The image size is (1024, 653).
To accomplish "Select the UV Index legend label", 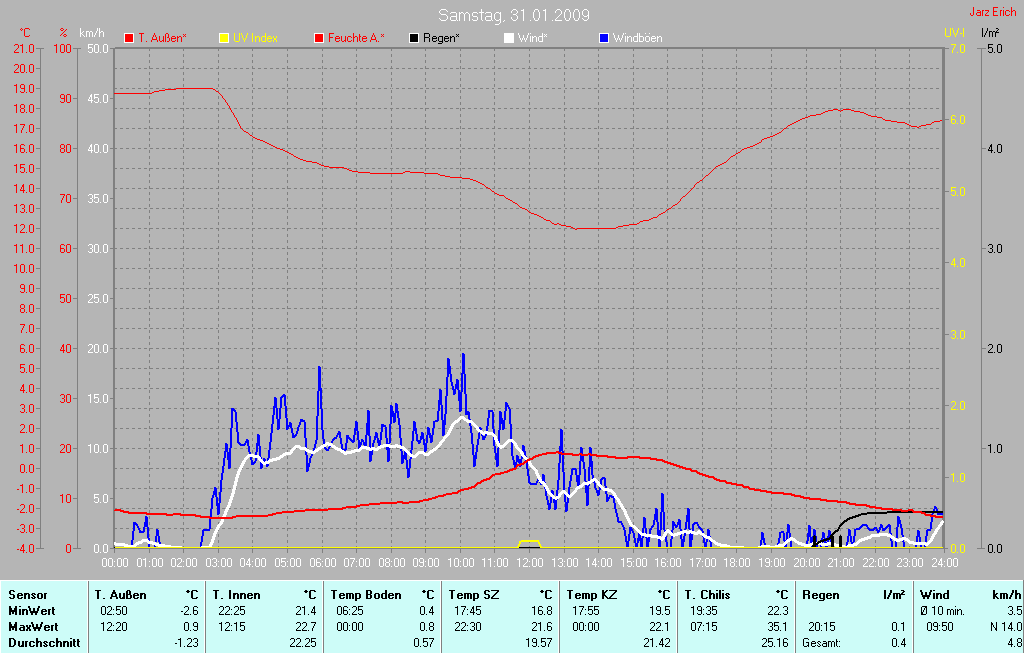I will 255,38.
